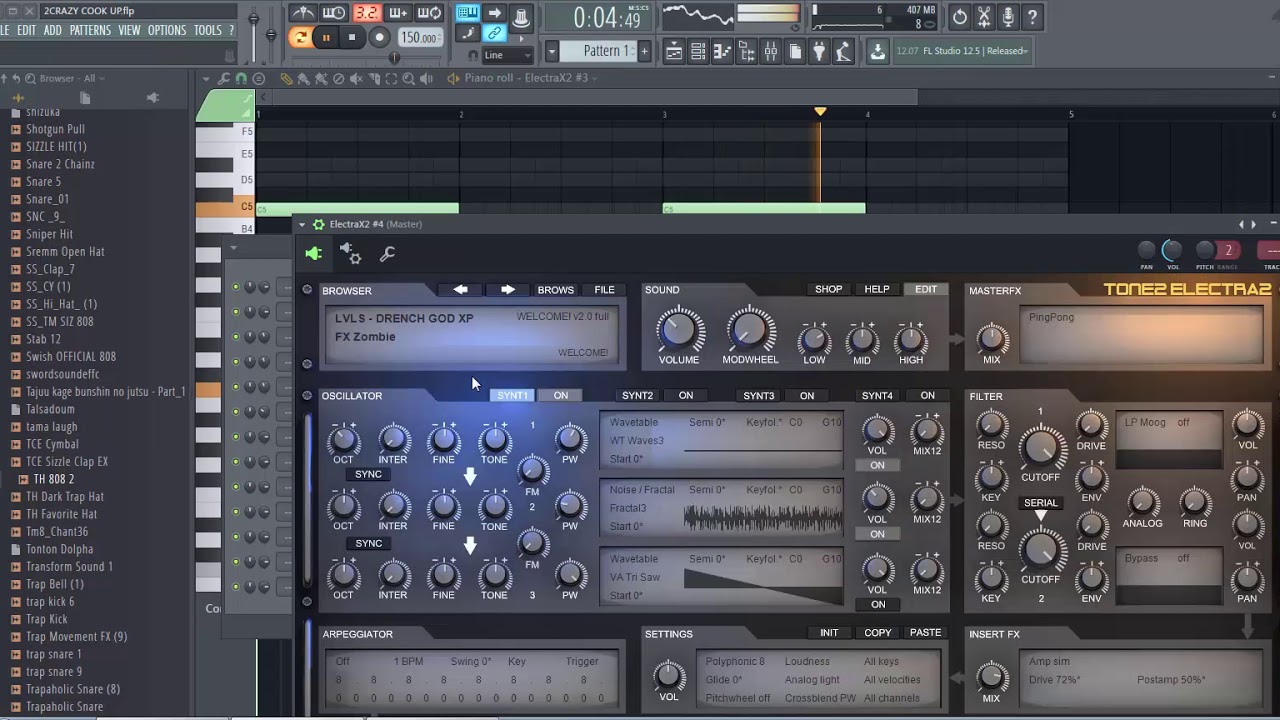This screenshot has height=720, width=1280.
Task: Click the FILE button in Electra2
Action: tap(604, 290)
